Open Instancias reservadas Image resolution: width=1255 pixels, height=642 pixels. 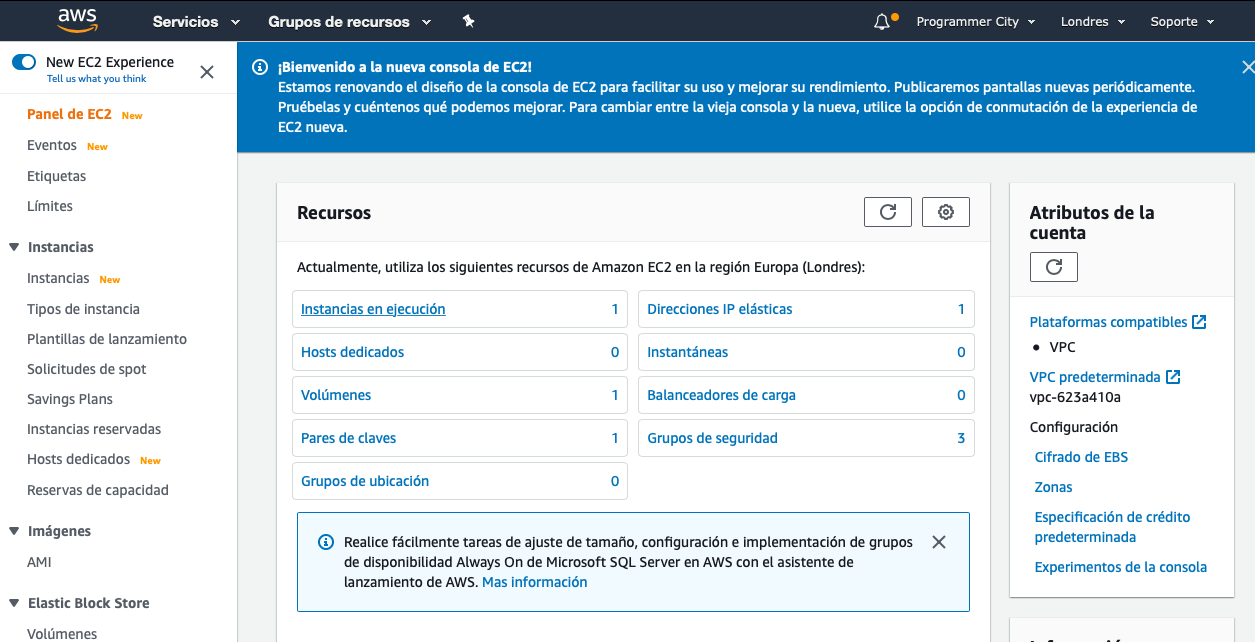(94, 429)
